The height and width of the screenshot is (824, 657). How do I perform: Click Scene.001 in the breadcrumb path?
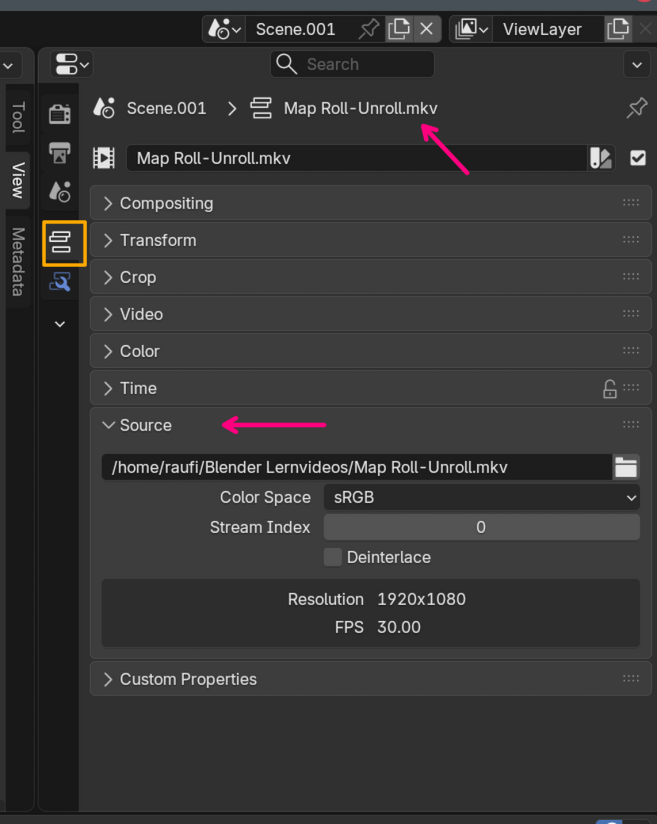166,108
